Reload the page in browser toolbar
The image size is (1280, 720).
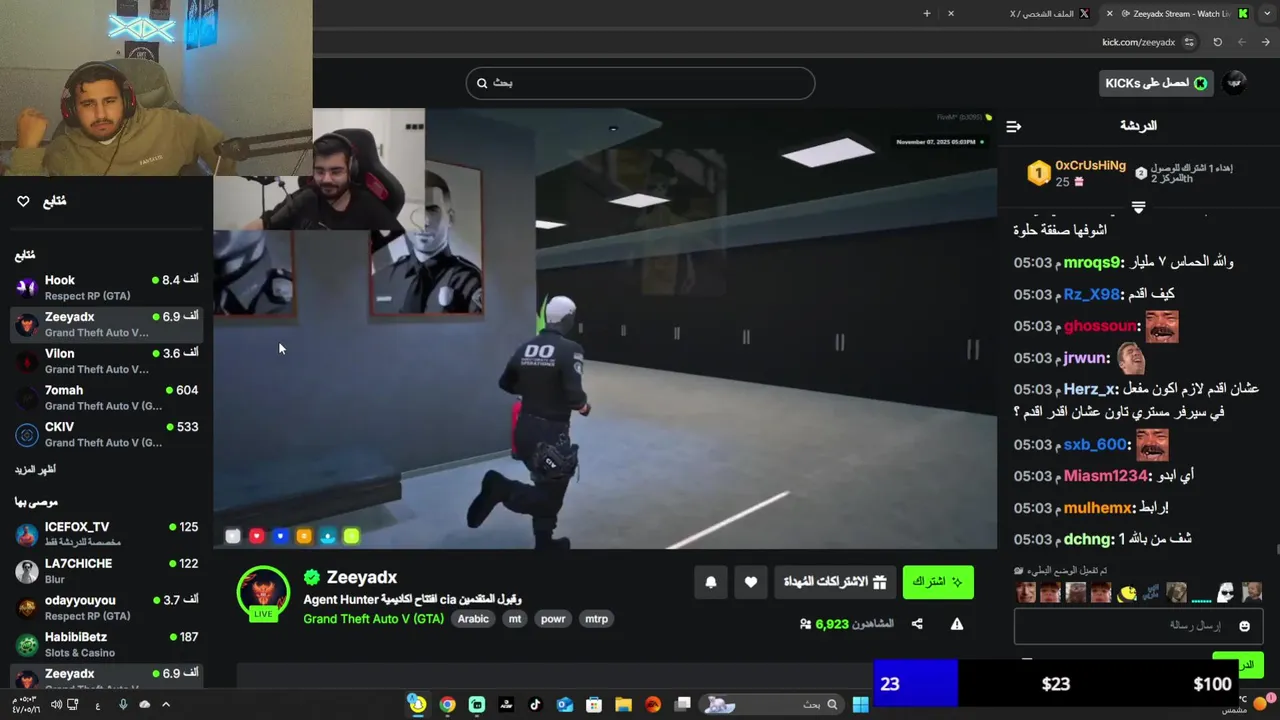[x=1217, y=42]
